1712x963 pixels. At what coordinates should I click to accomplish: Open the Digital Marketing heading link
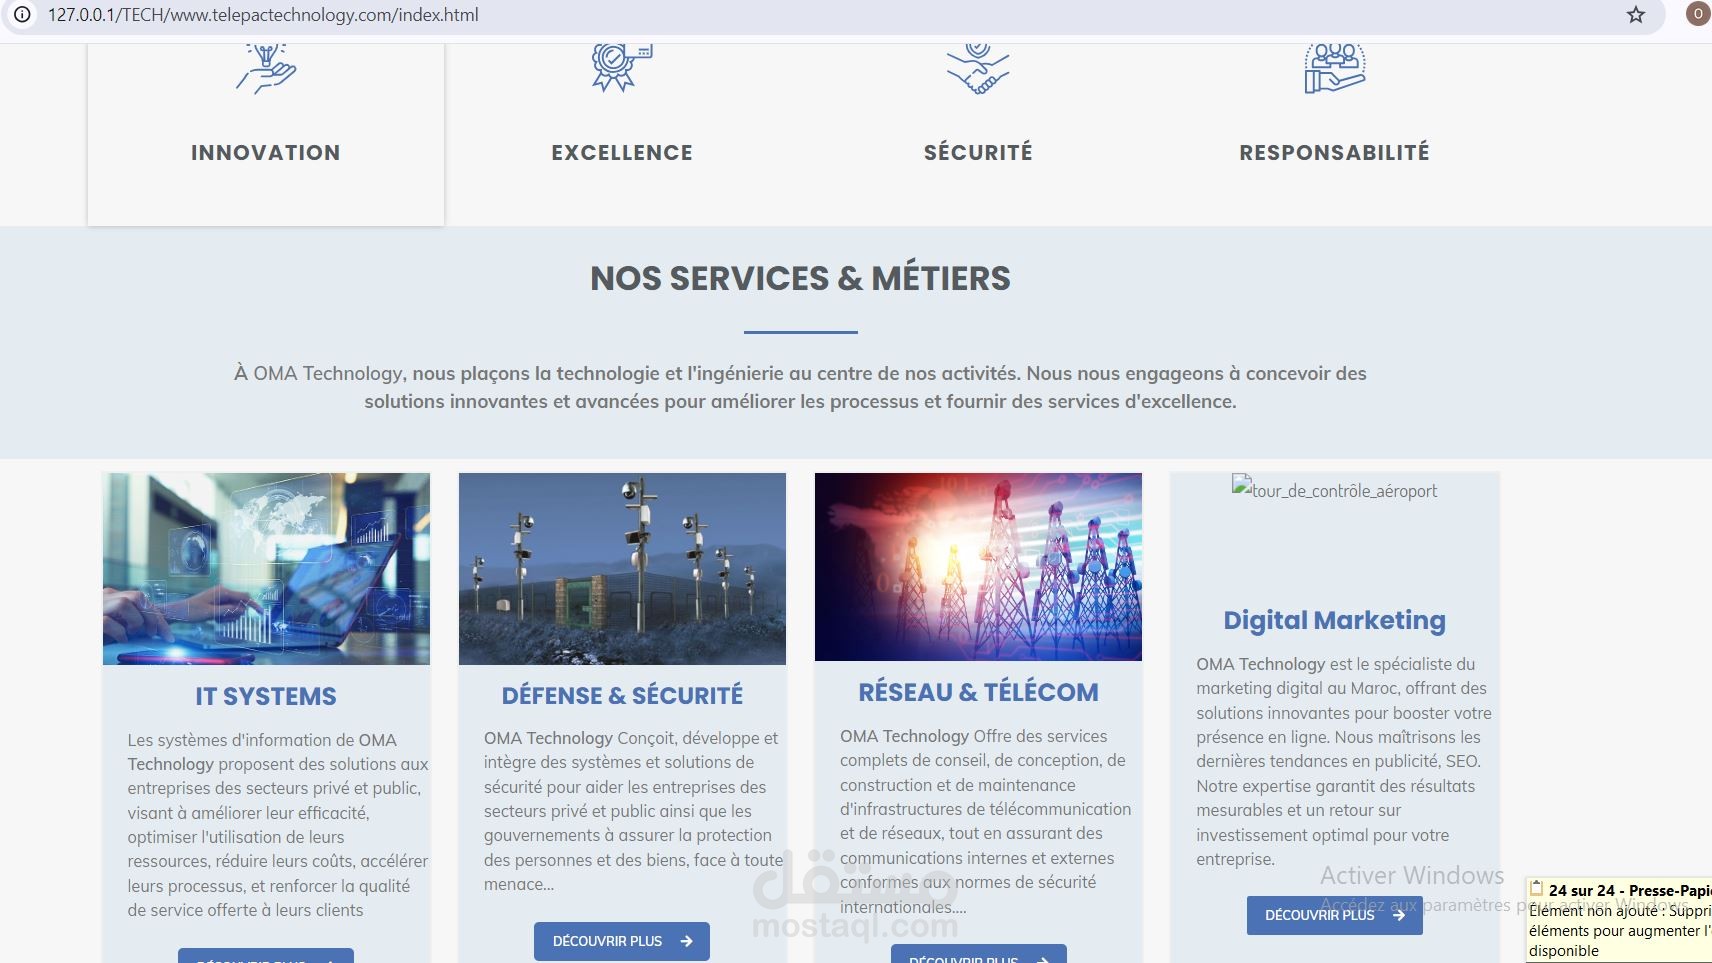click(1335, 620)
